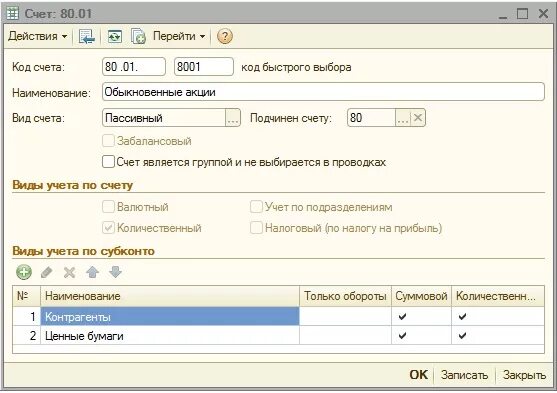
Task: Open the Подчинен счету selection button
Action: (403, 118)
